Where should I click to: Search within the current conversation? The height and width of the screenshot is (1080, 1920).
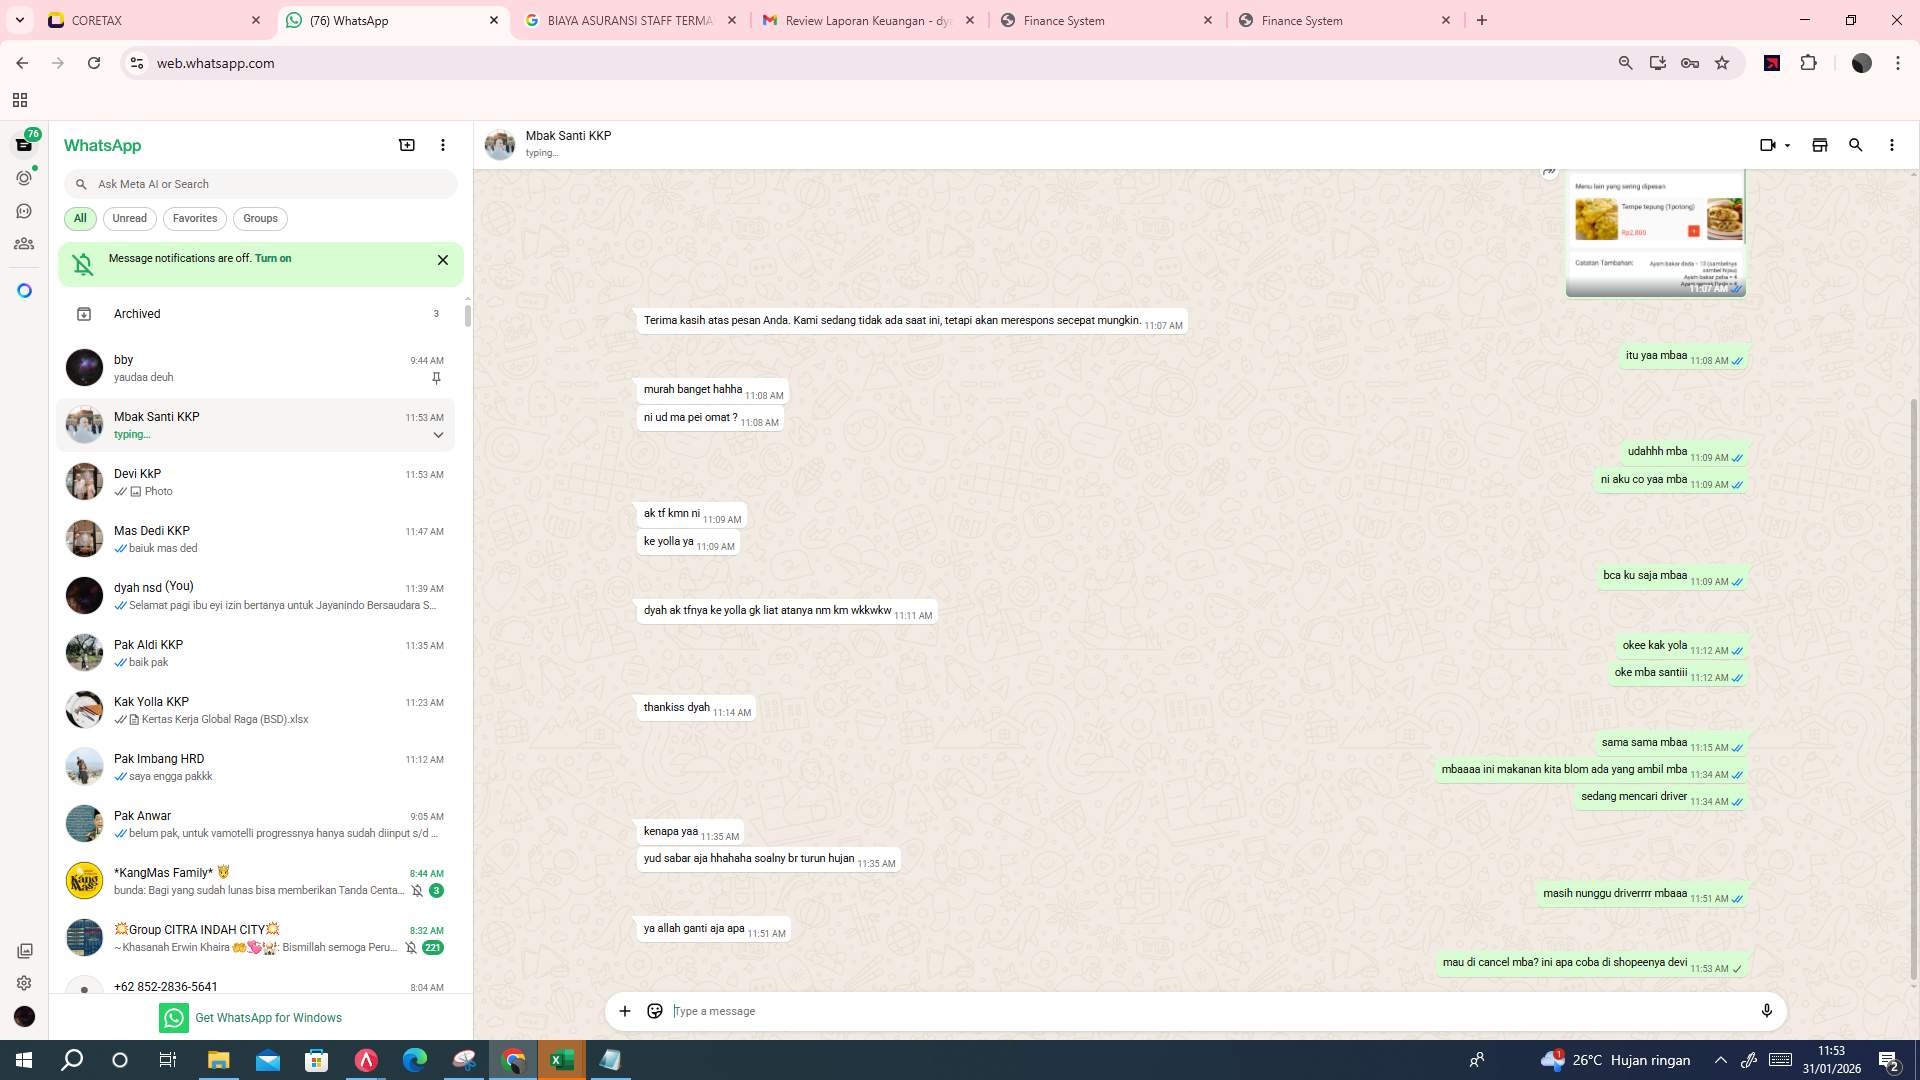(x=1855, y=145)
